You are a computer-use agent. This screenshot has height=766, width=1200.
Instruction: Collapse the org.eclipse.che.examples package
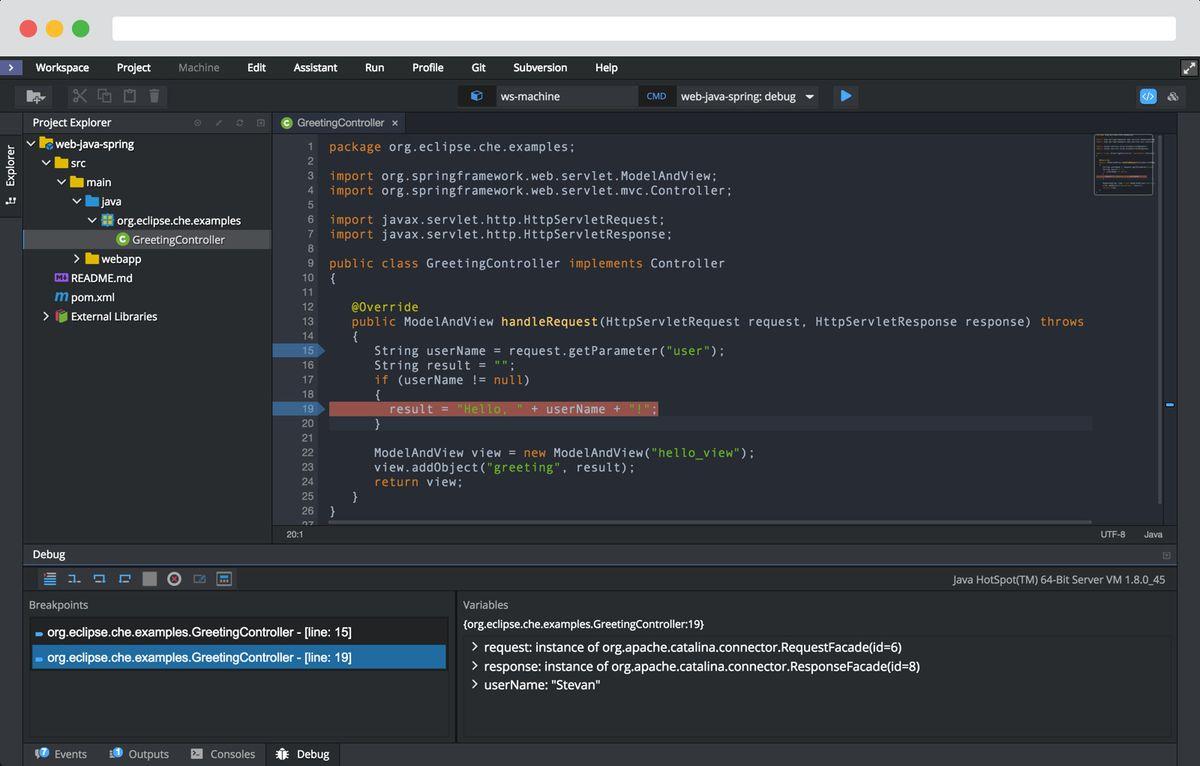(92, 220)
